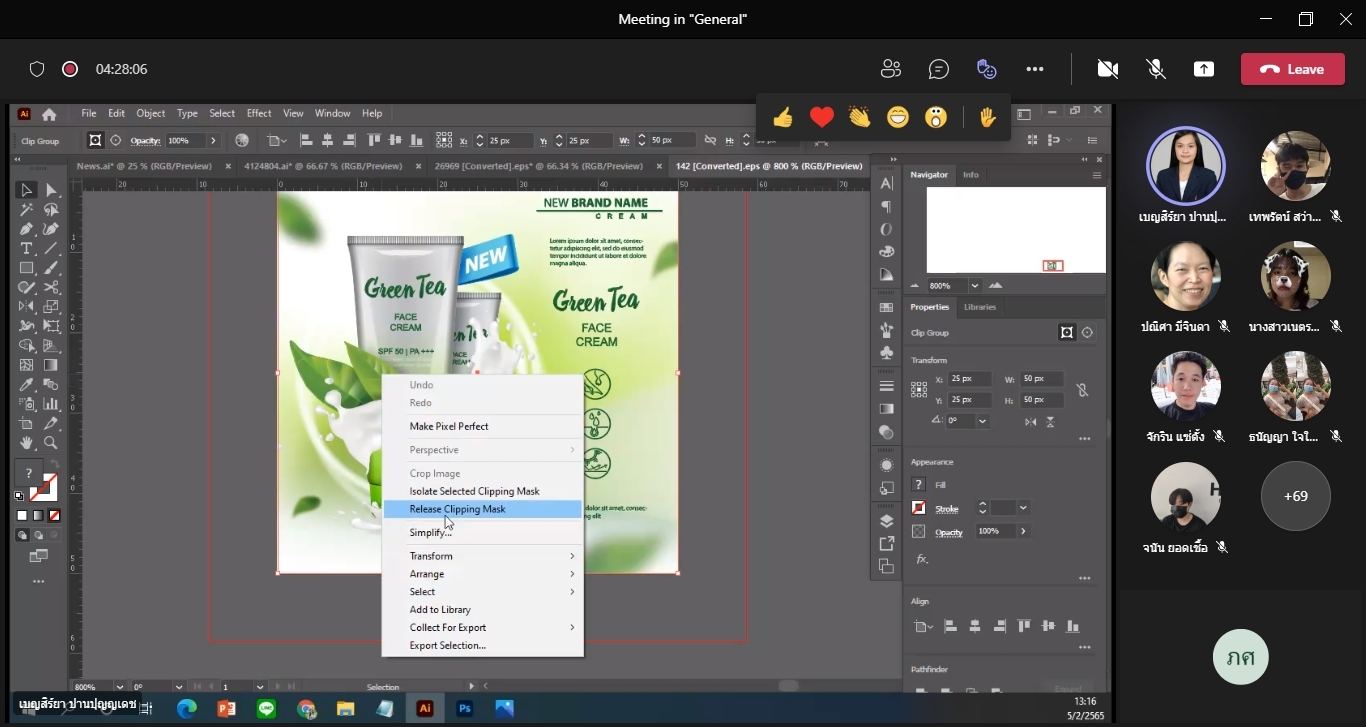The width and height of the screenshot is (1366, 727).
Task: Choose the Lasso tool
Action: click(x=51, y=210)
